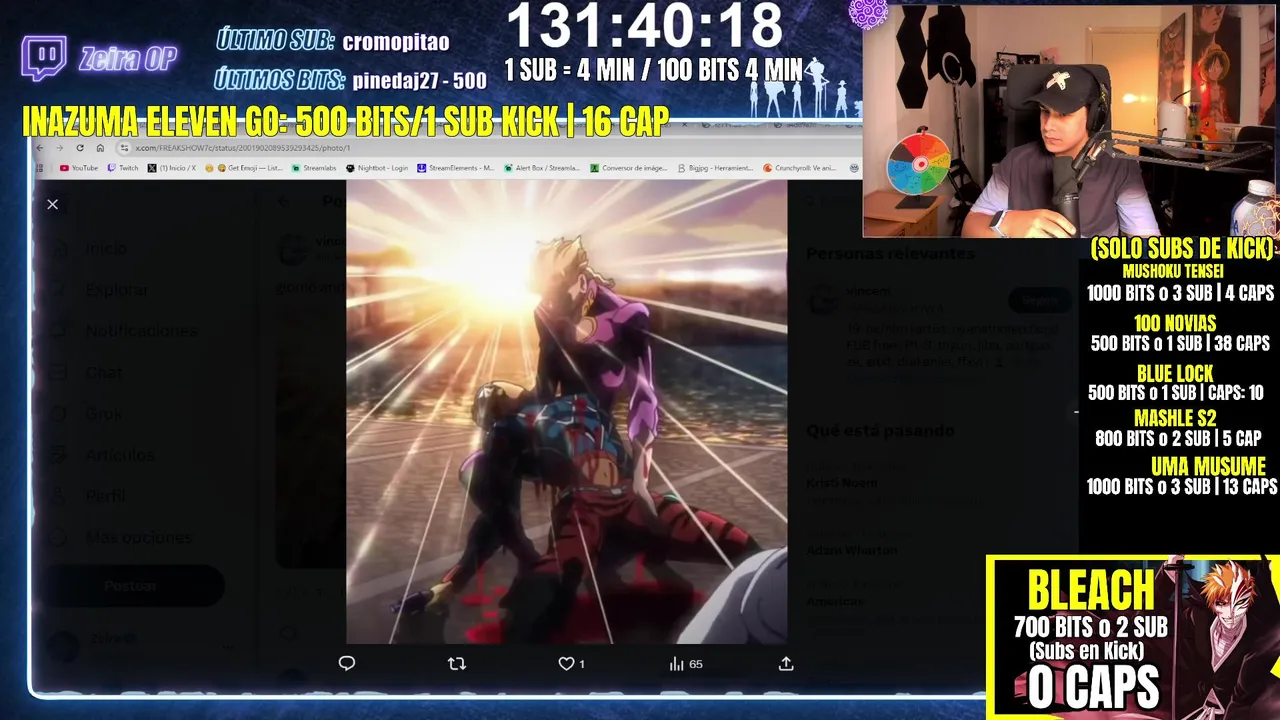Screen dimensions: 1280x720
Task: Click the Twitch logo in stream overlay
Action: coord(44,58)
